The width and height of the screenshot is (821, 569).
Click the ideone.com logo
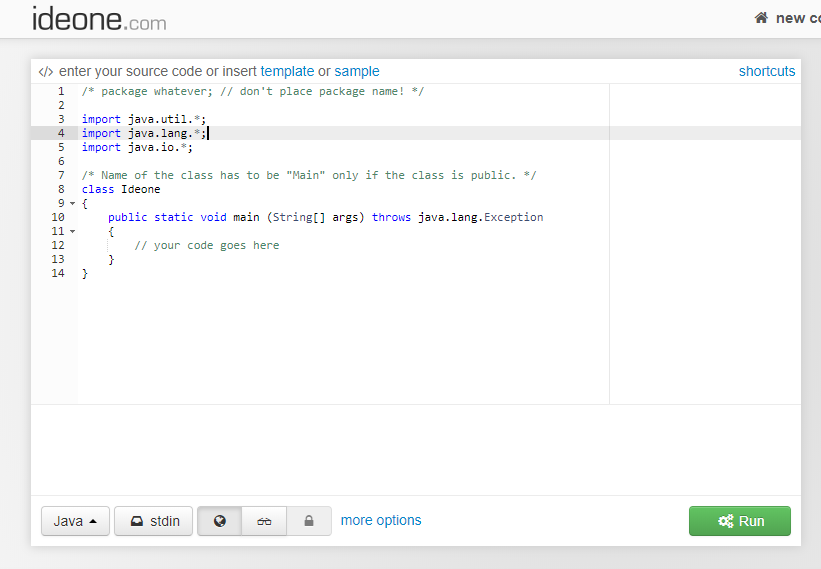click(99, 19)
